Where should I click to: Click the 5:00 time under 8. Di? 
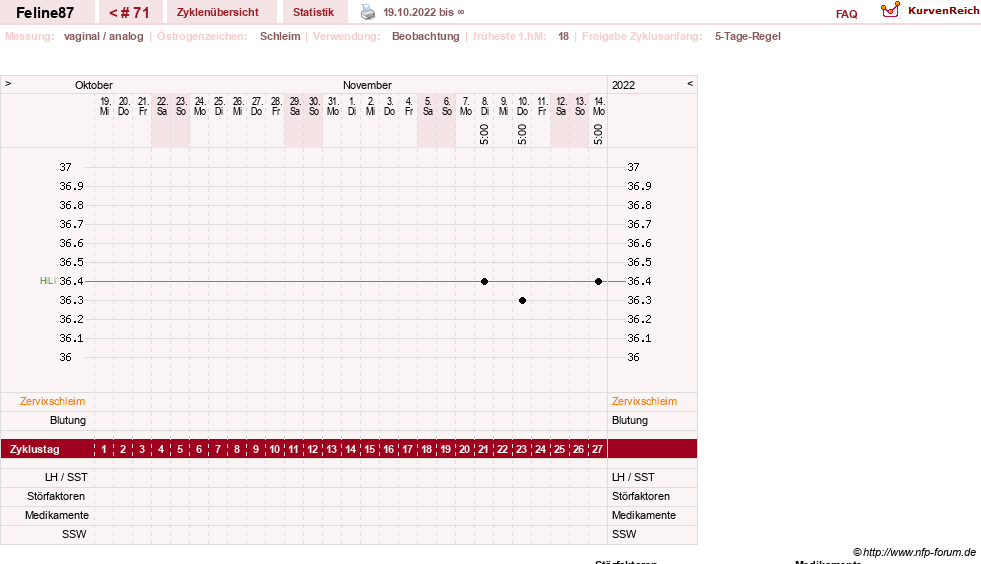tap(484, 134)
